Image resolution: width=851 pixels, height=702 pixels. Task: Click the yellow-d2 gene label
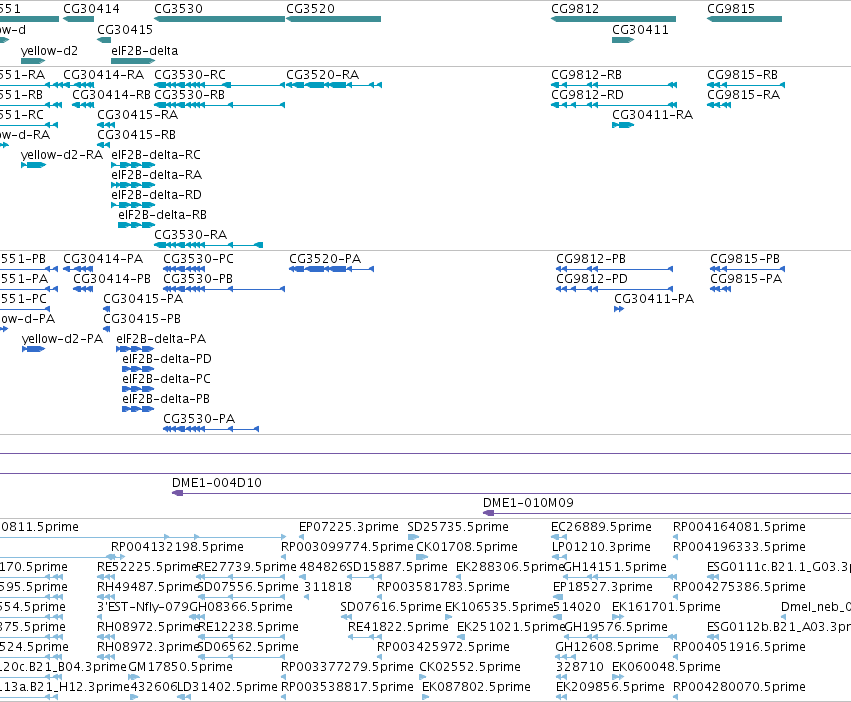tap(49, 51)
